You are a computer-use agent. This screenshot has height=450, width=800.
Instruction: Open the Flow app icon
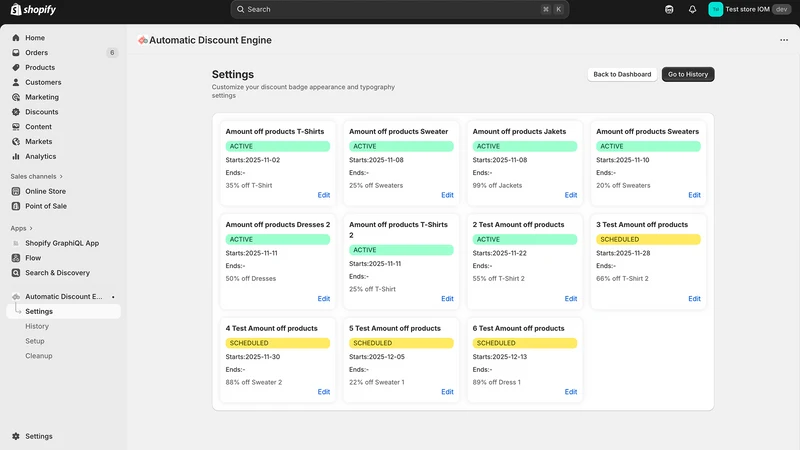click(16, 258)
